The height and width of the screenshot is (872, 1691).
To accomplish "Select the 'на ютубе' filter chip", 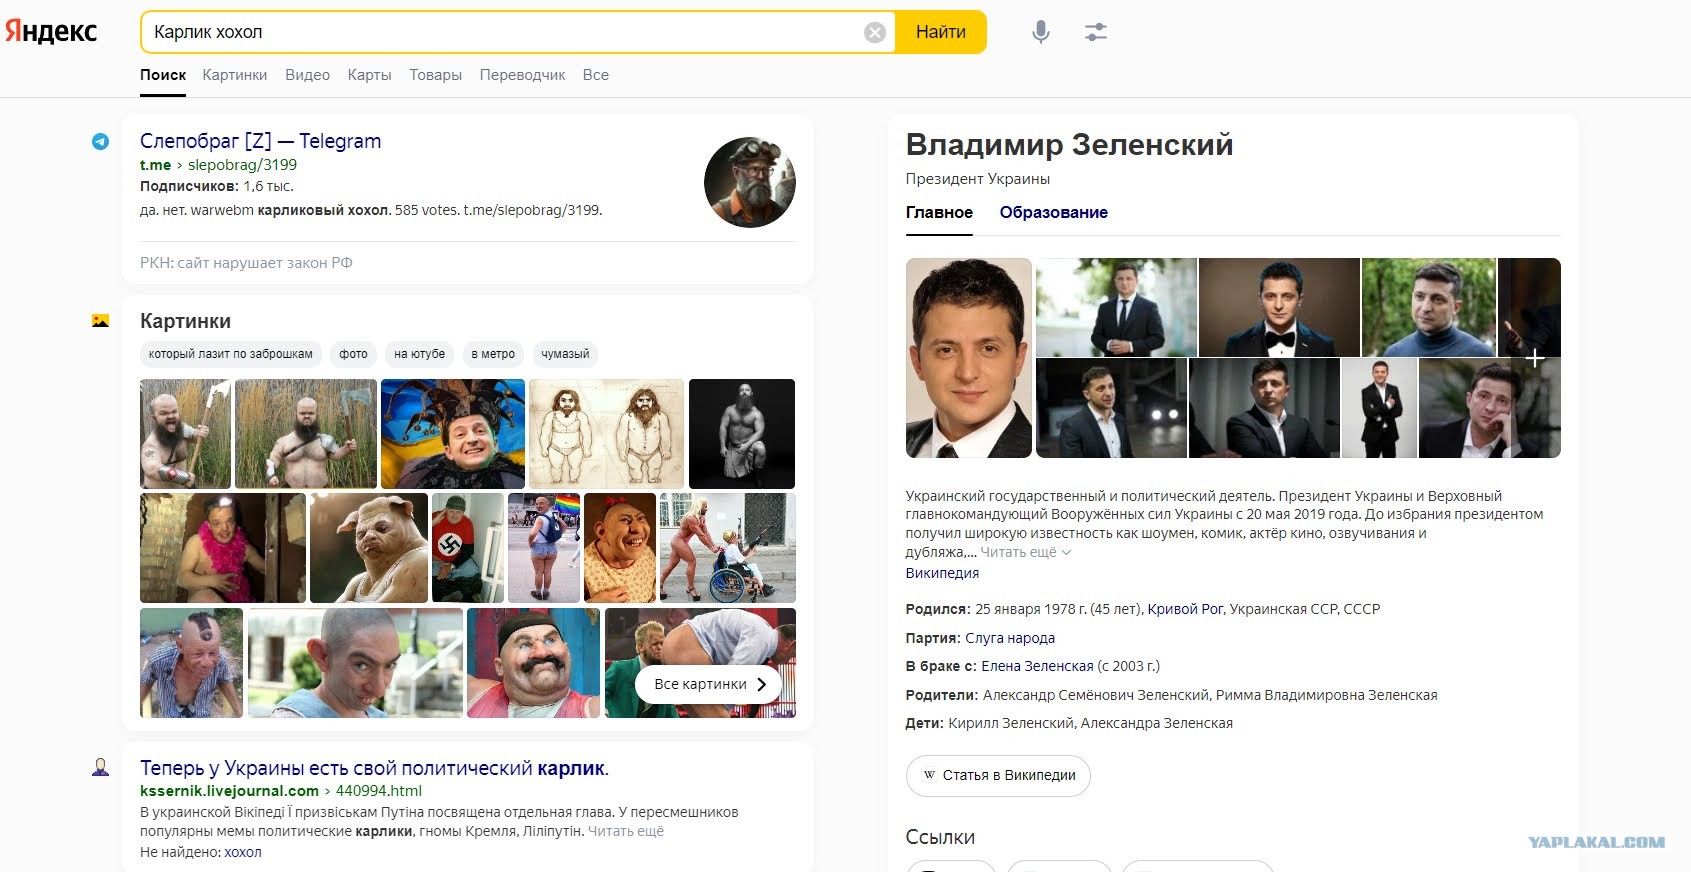I will pyautogui.click(x=419, y=354).
